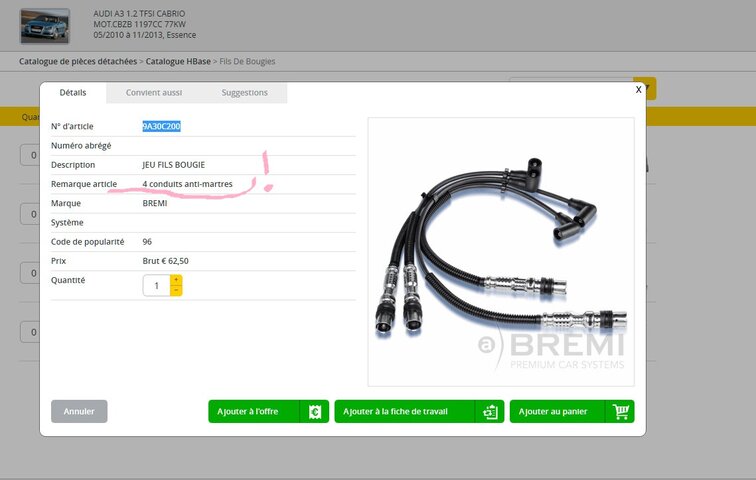Click Ajouter à la fiche de travail

click(x=419, y=412)
